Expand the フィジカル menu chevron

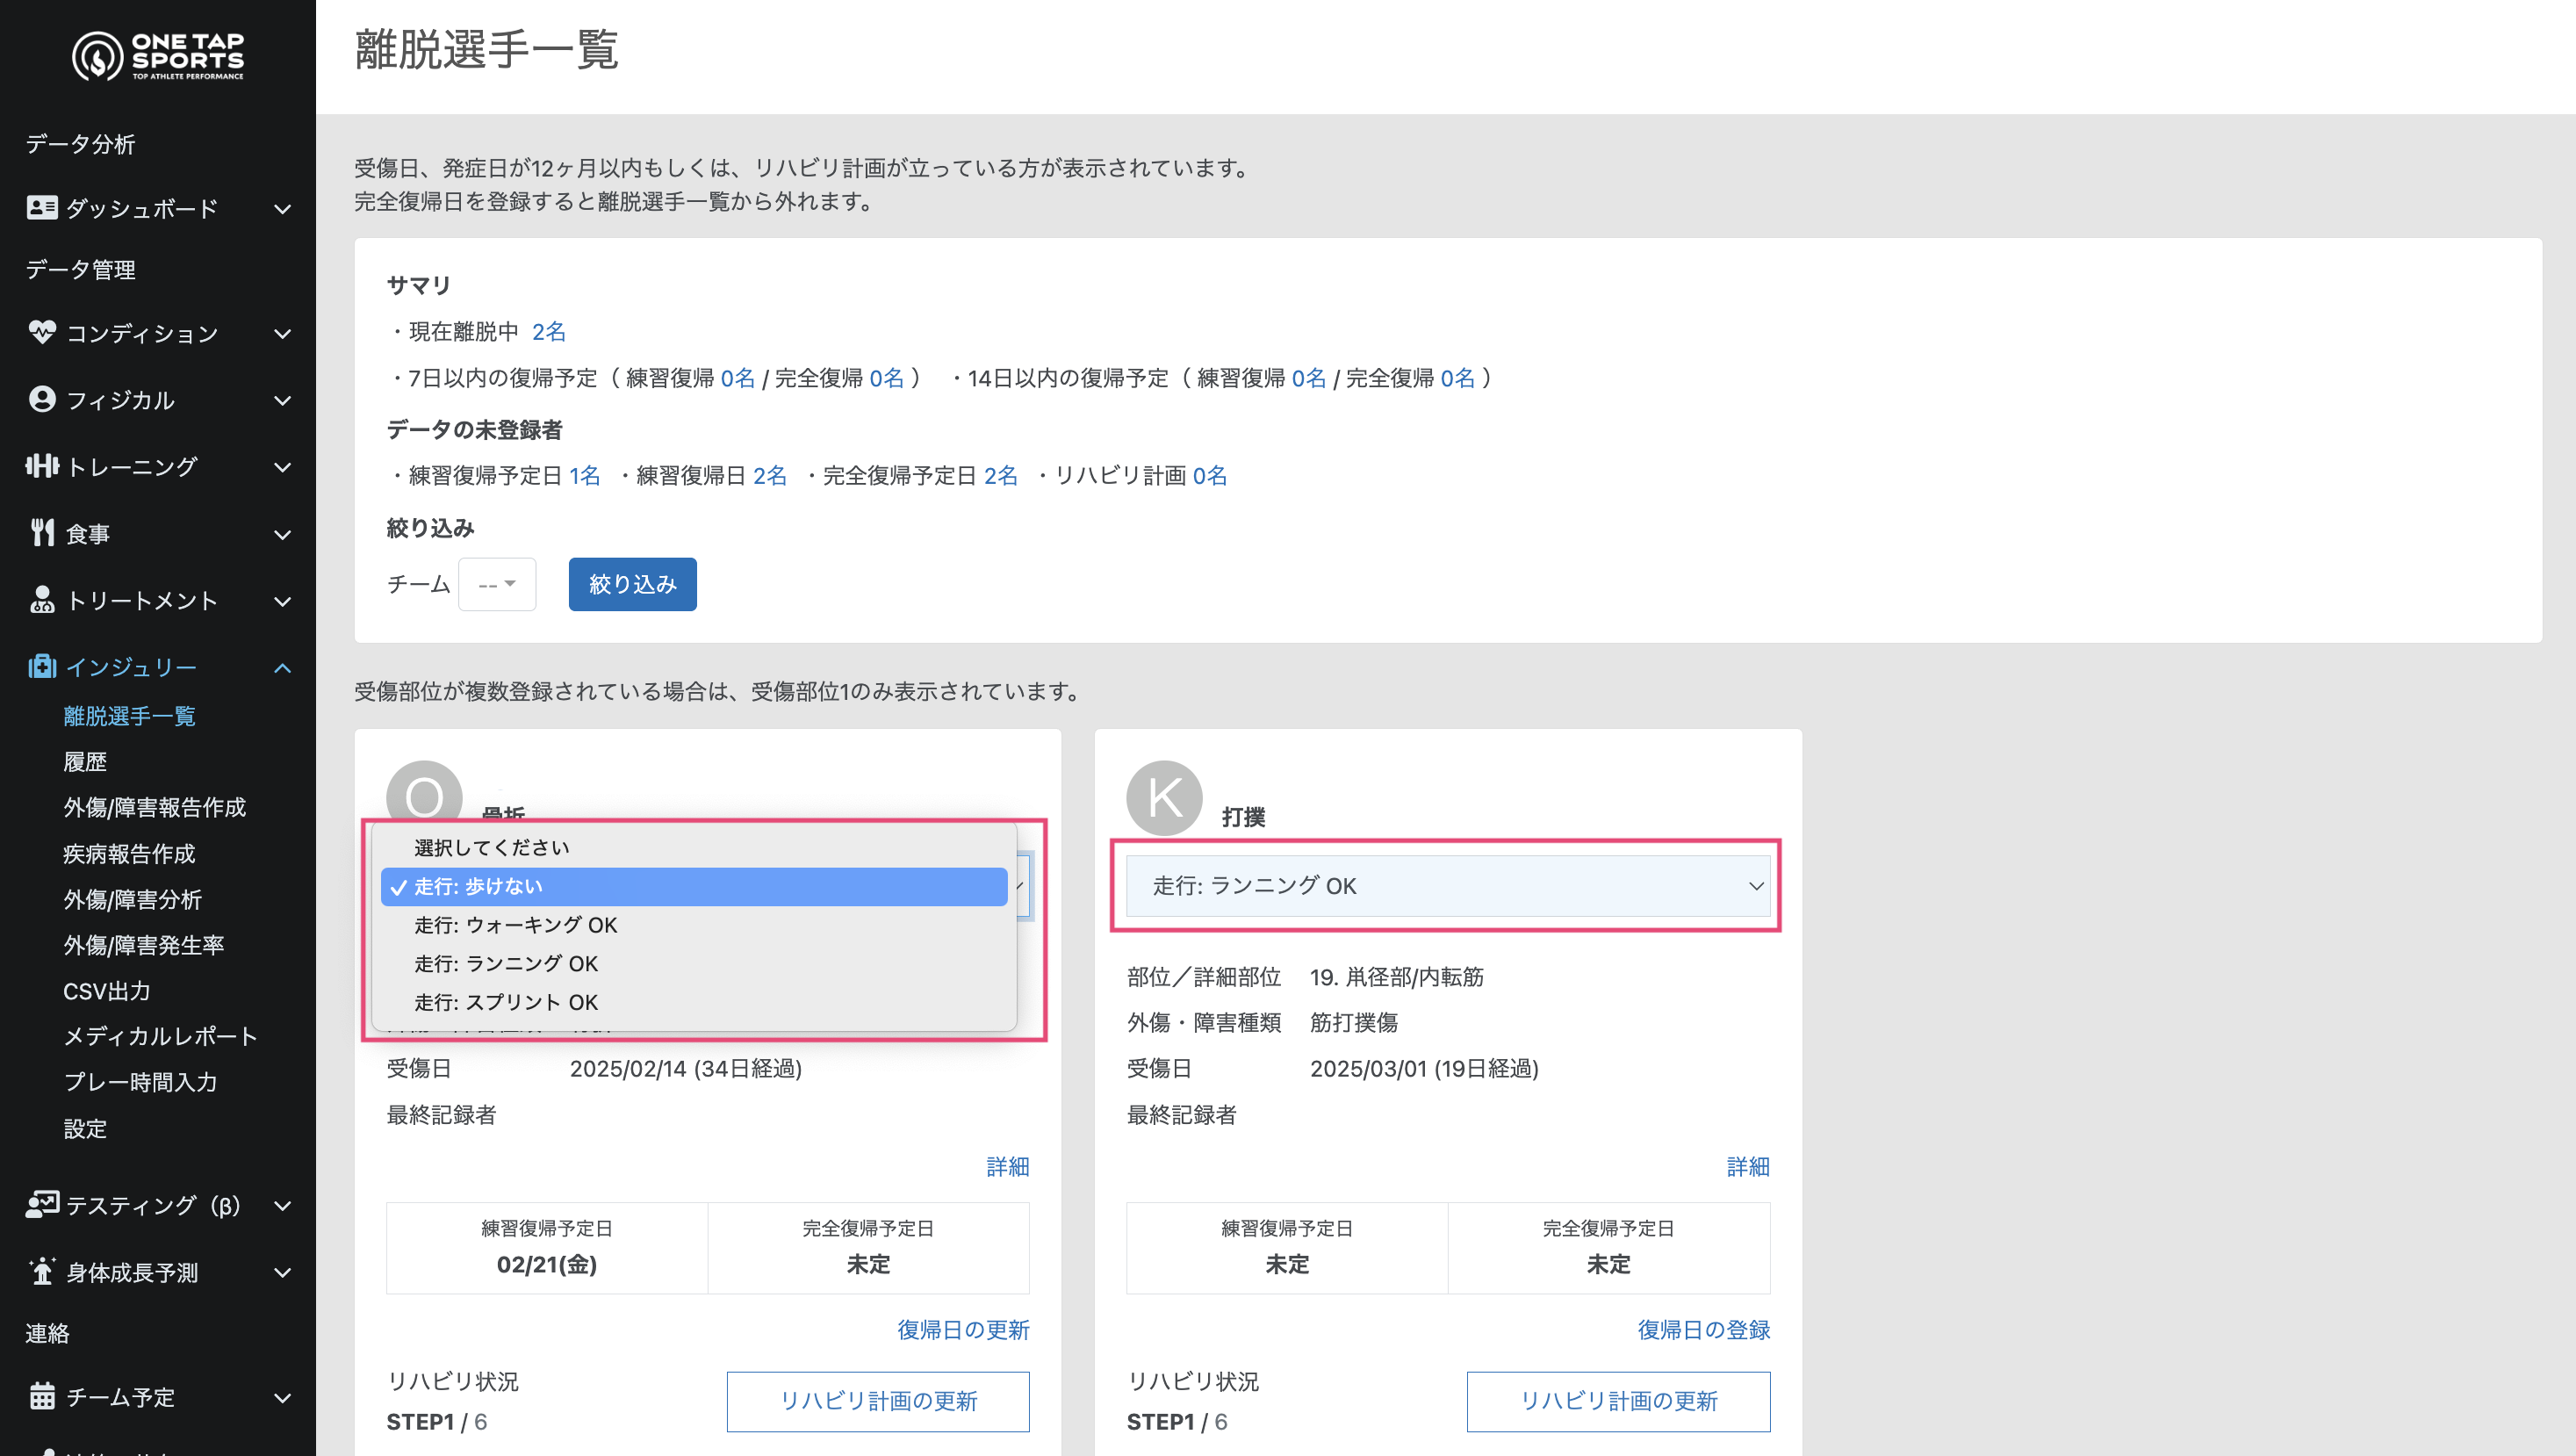pos(283,400)
